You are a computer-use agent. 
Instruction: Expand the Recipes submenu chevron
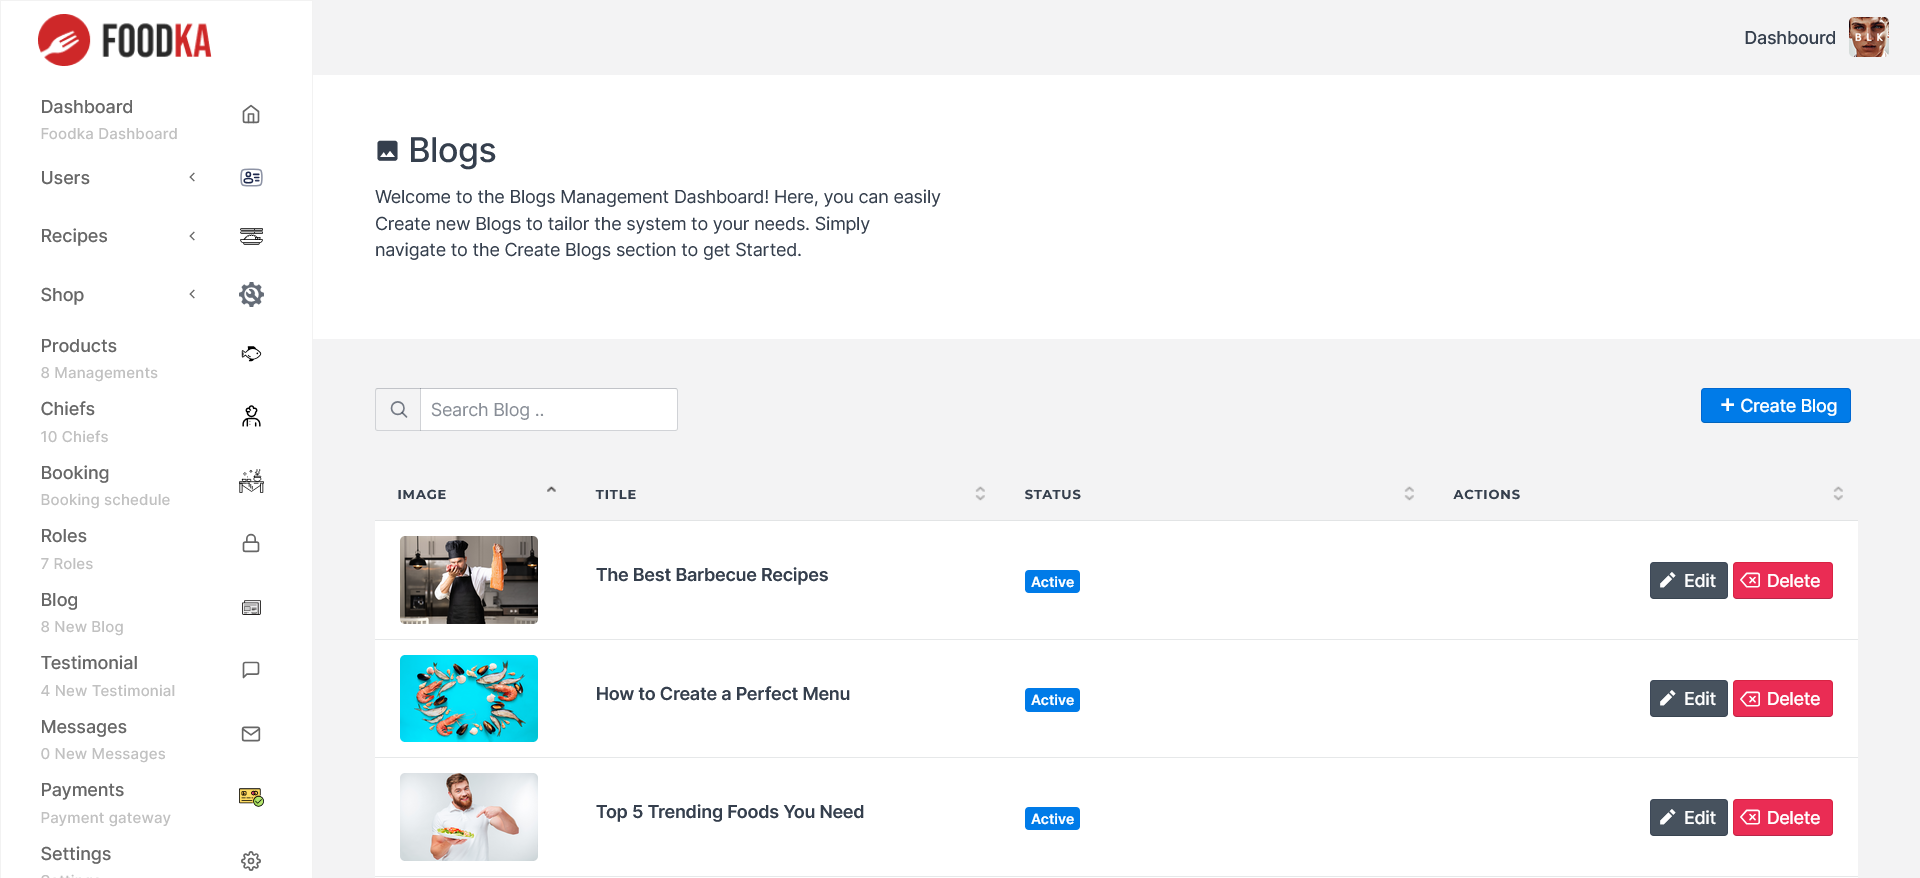point(192,236)
